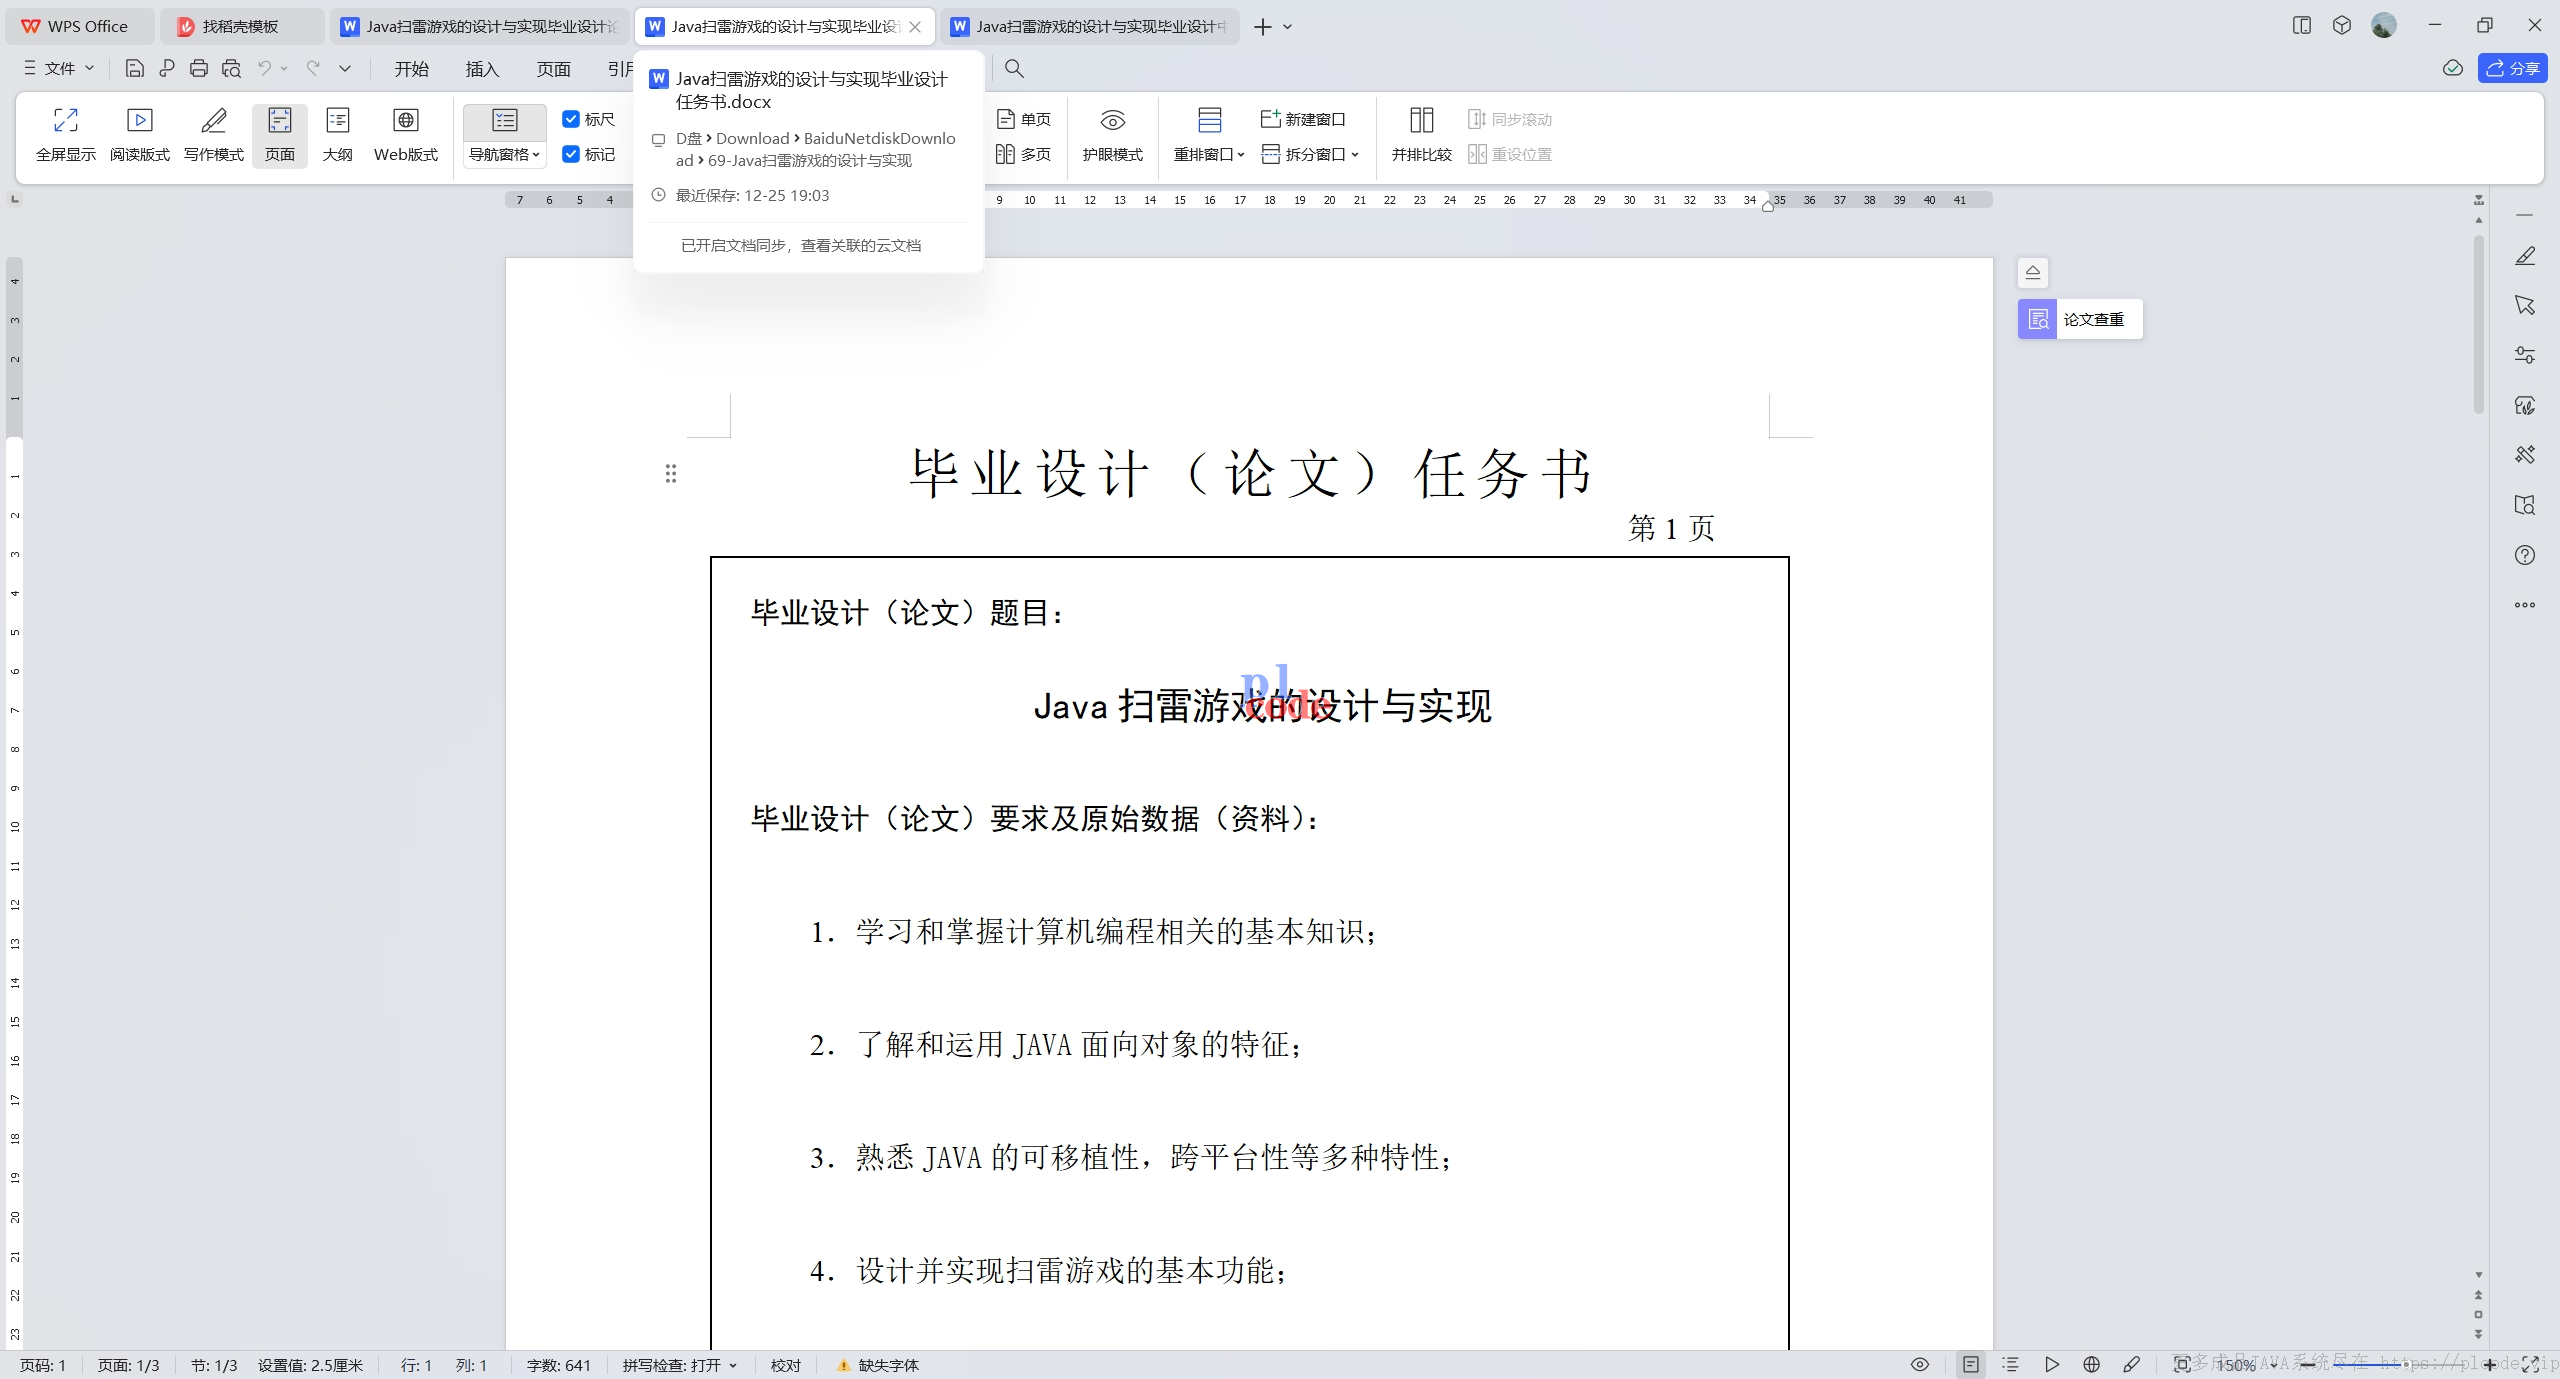Close the active Java扫雷 document tab

[915, 27]
